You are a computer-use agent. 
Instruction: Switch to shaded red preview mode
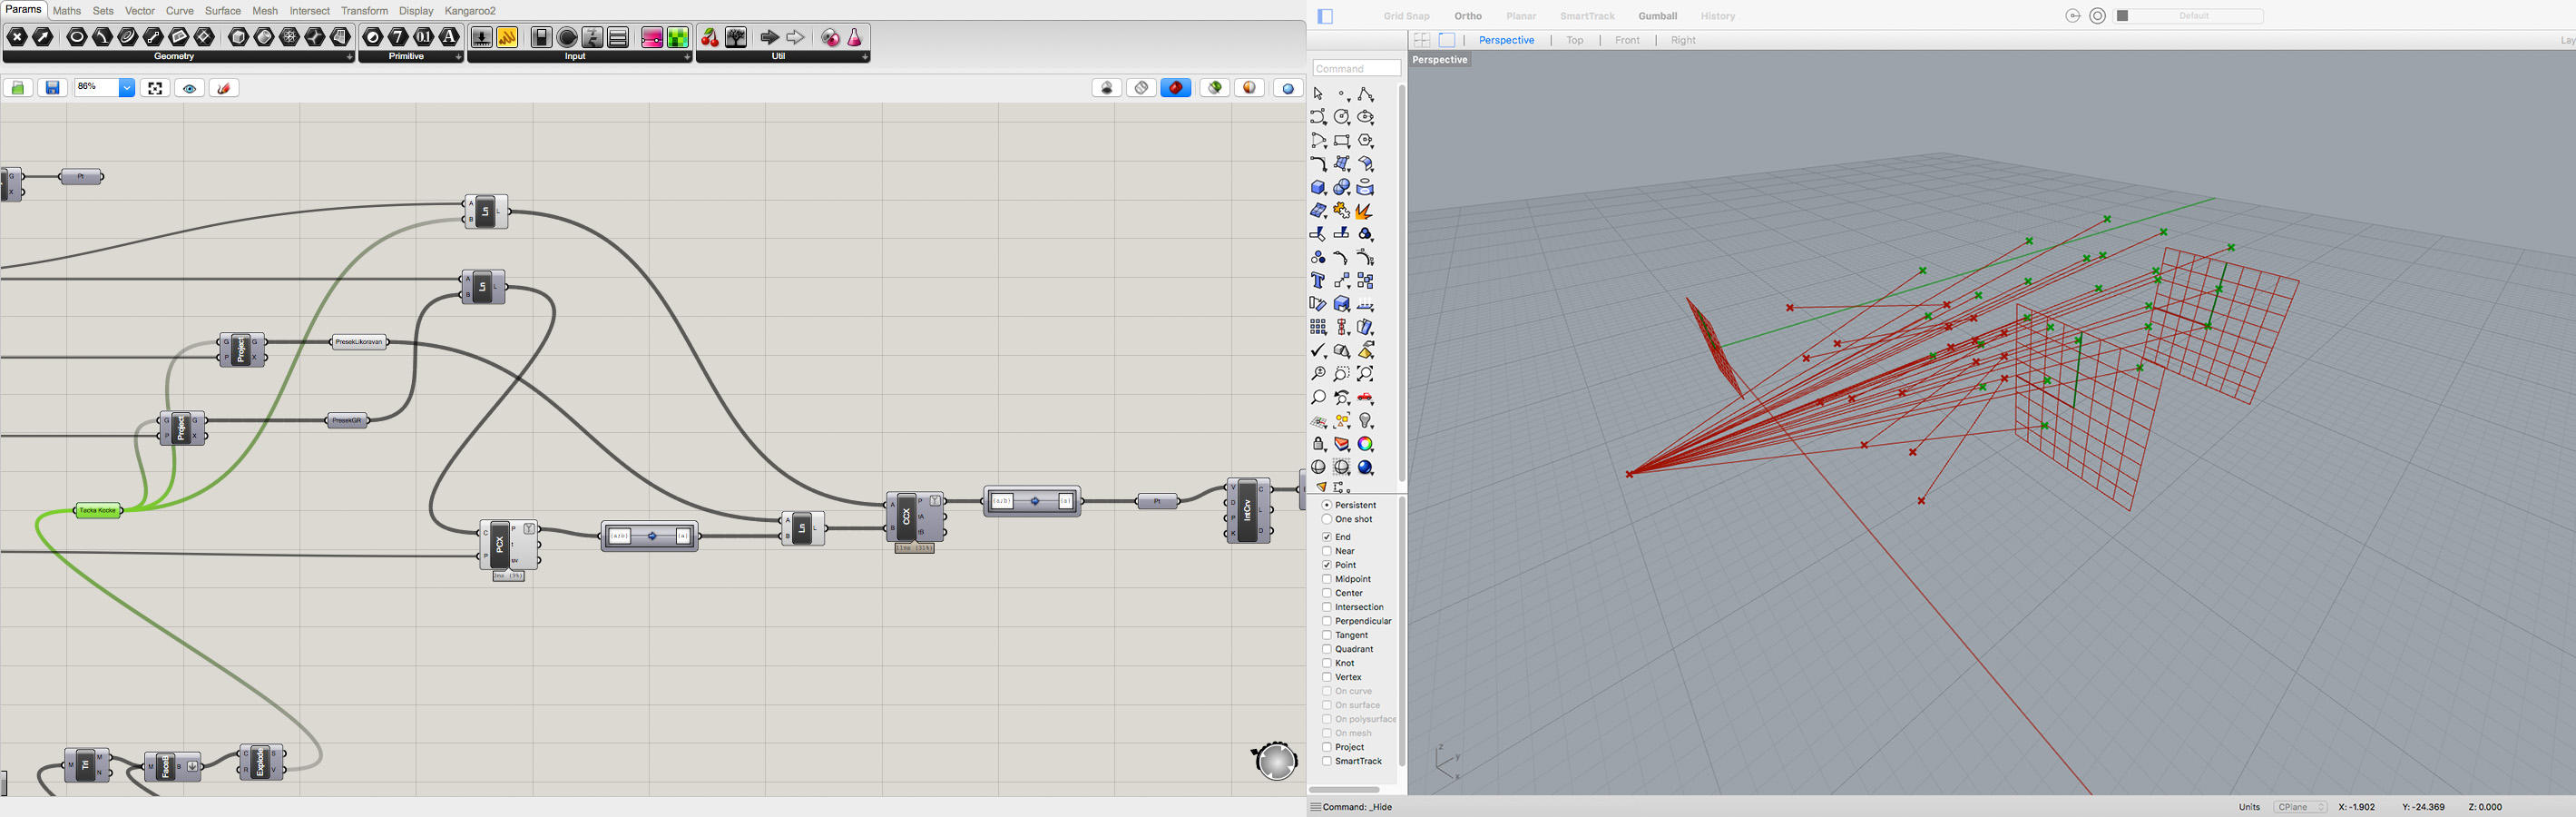click(x=1176, y=88)
